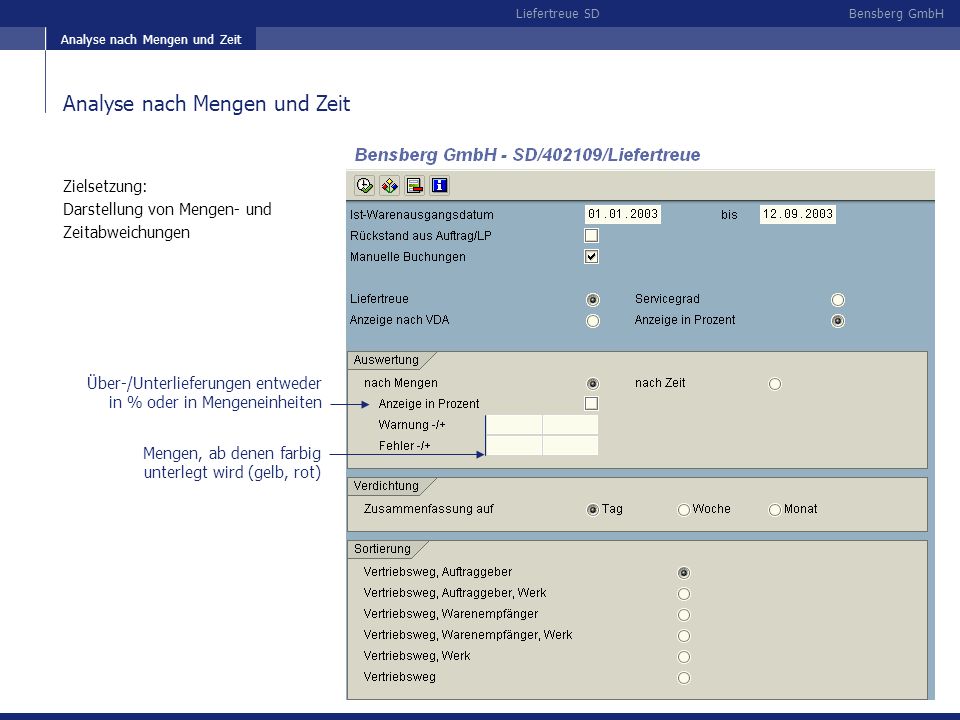Select the Servicegrad radio button

(838, 300)
